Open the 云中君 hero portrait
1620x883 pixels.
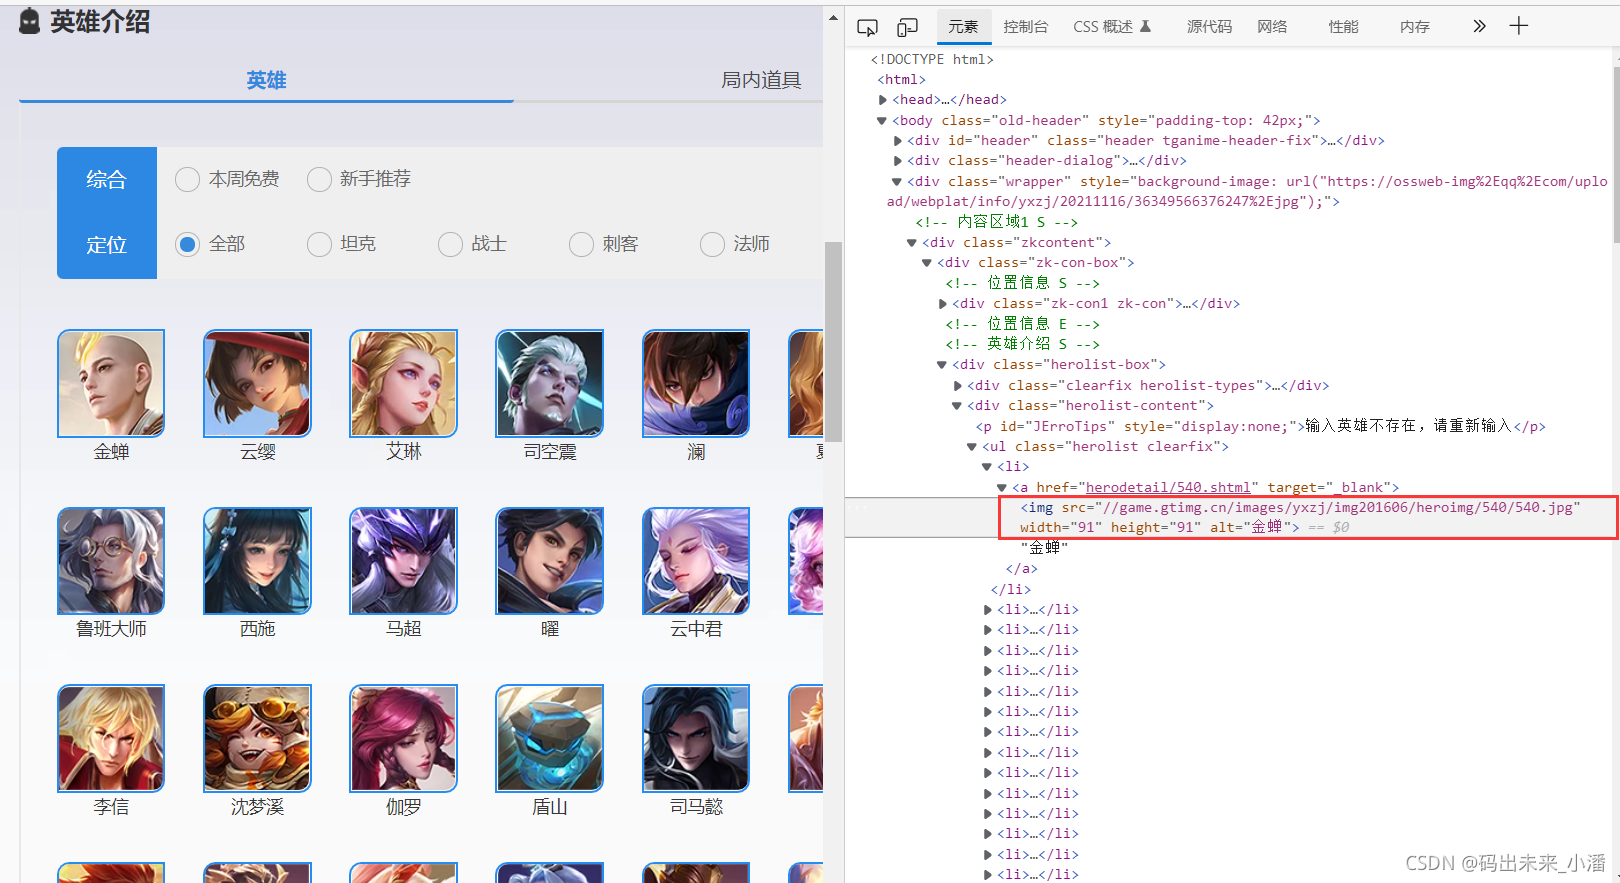click(x=696, y=561)
